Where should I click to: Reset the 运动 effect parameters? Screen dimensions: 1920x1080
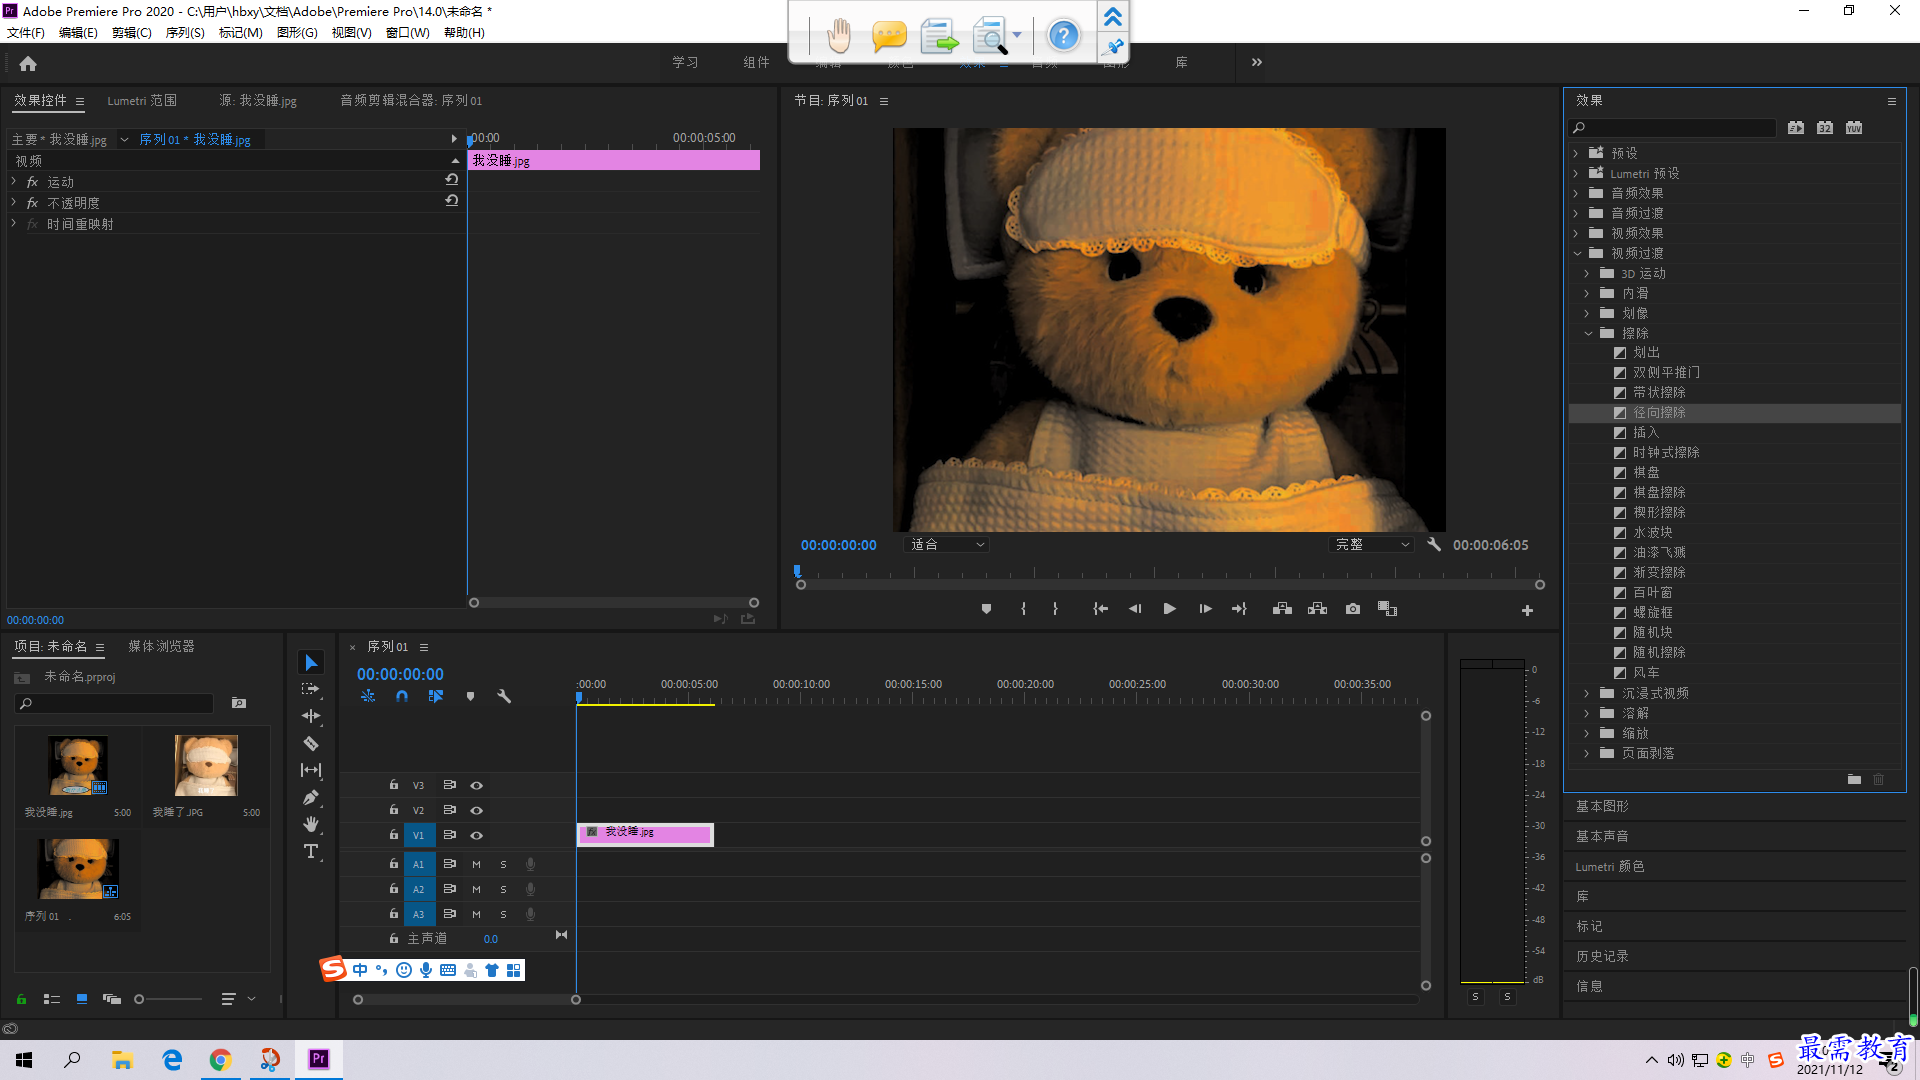452,180
